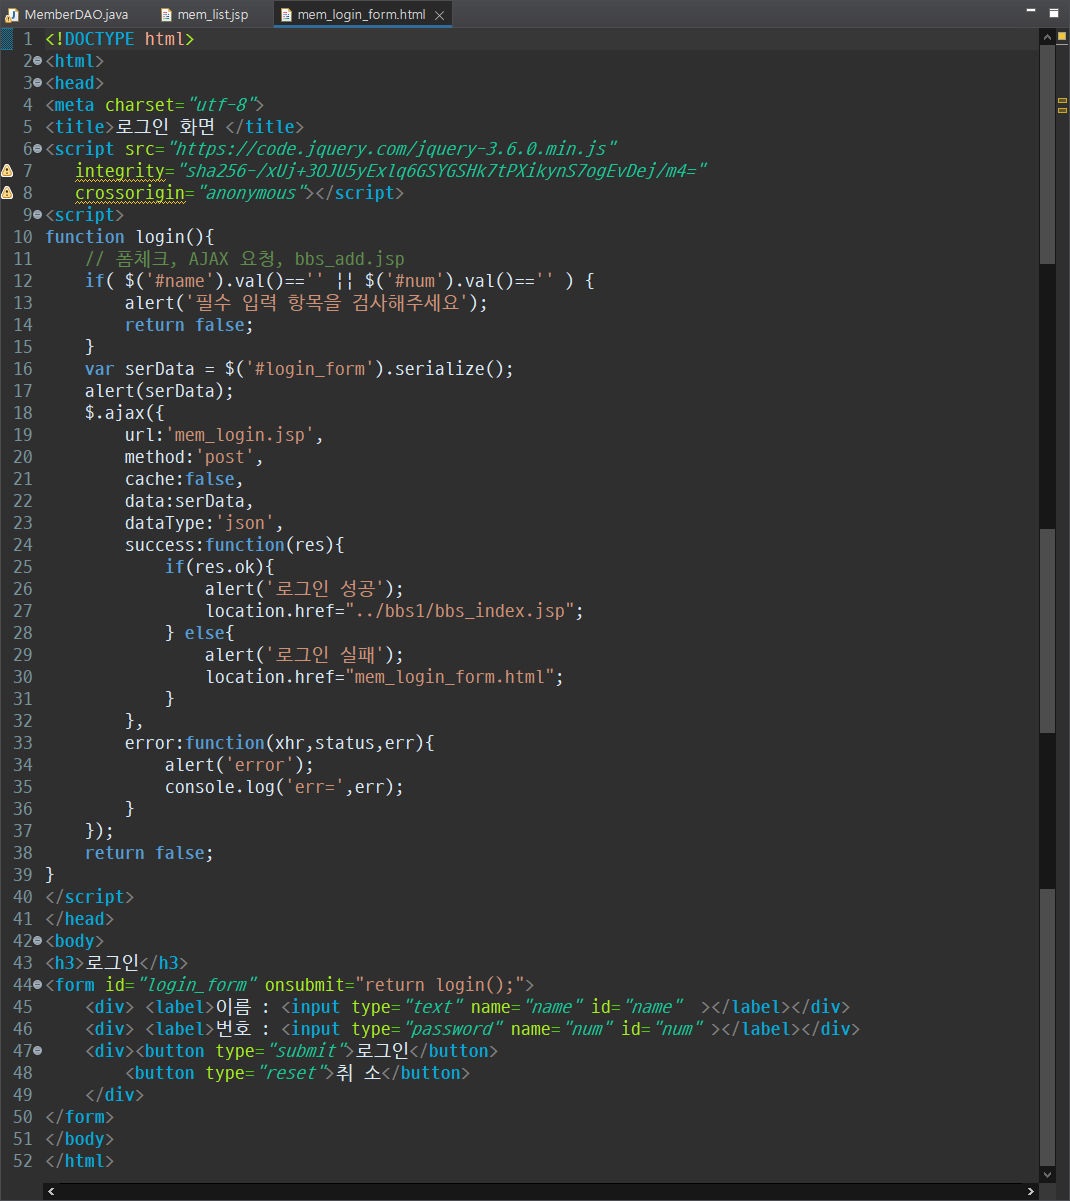Viewport: 1070px width, 1201px height.
Task: Click "return false;" on line 14
Action: click(x=189, y=325)
